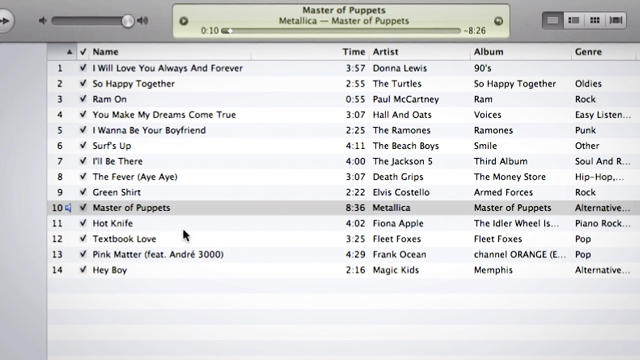Select You Make My Dreams Come True

point(164,115)
